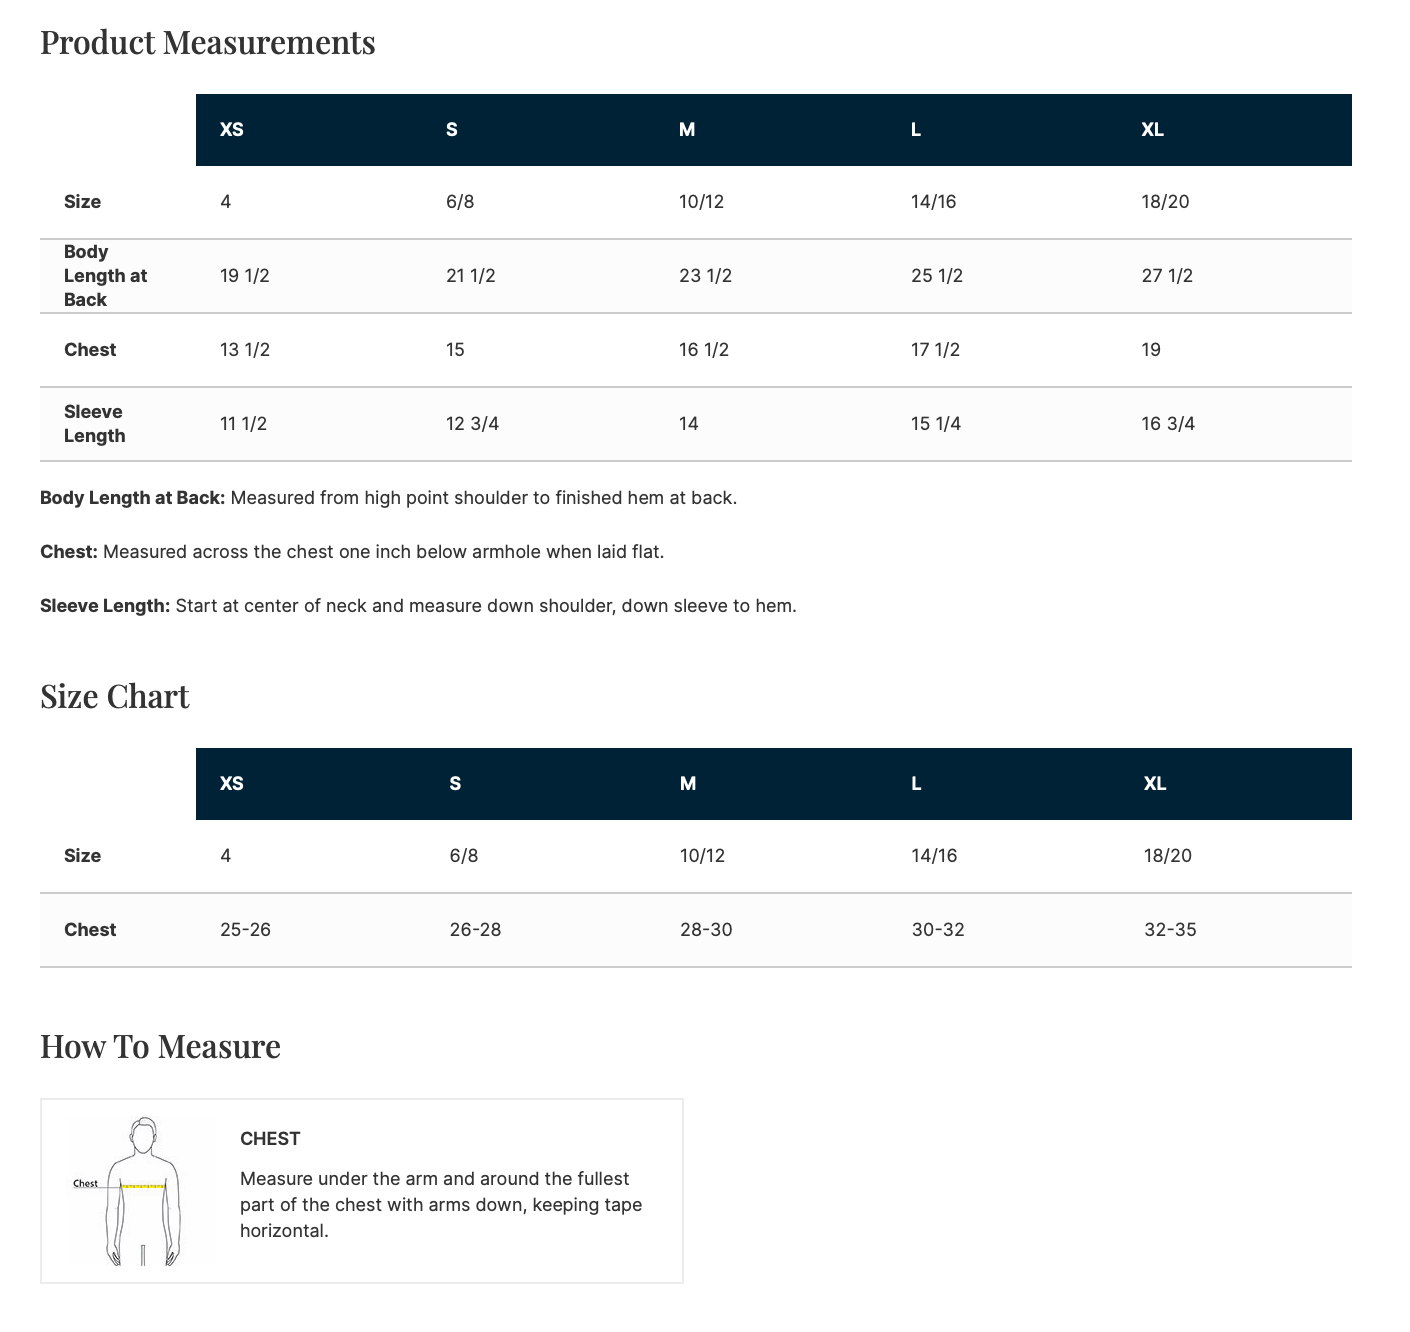Click the How To Measure heading

coord(160,1047)
